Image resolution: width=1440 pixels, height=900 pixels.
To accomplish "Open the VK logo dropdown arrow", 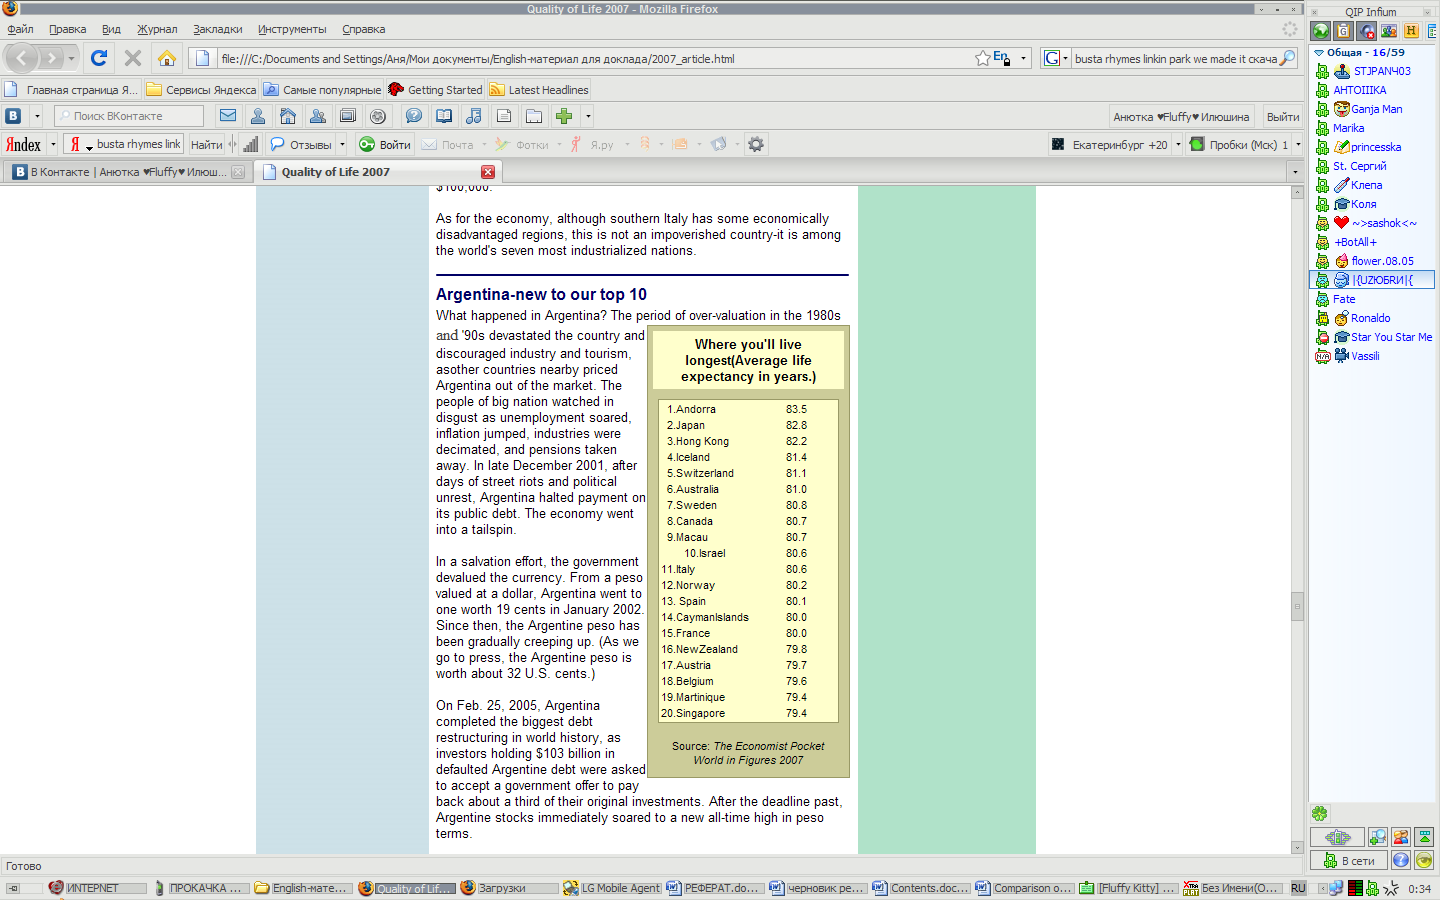I will (37, 116).
